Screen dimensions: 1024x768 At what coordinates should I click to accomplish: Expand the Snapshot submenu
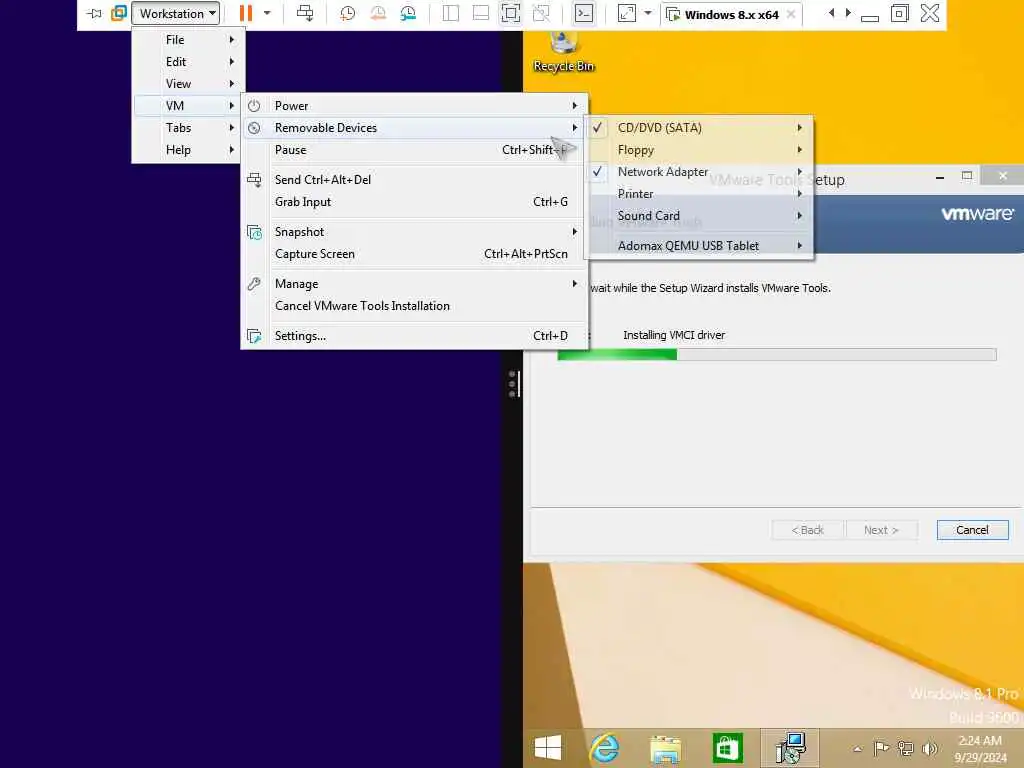[x=414, y=232]
